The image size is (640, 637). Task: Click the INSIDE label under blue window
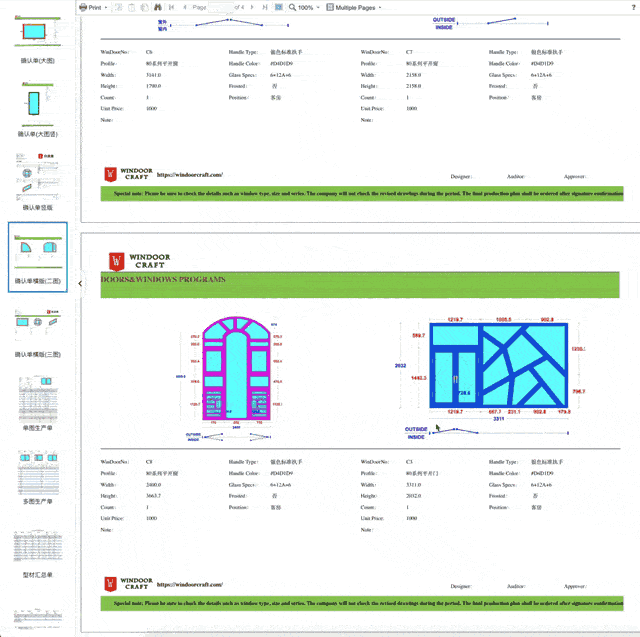pyautogui.click(x=416, y=437)
